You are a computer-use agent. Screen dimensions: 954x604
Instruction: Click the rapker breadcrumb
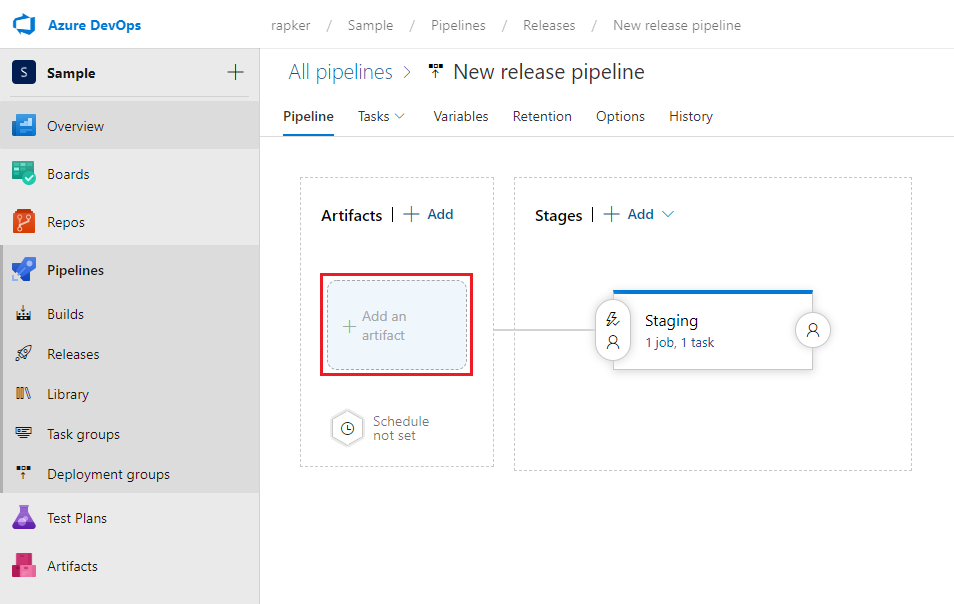tap(291, 26)
